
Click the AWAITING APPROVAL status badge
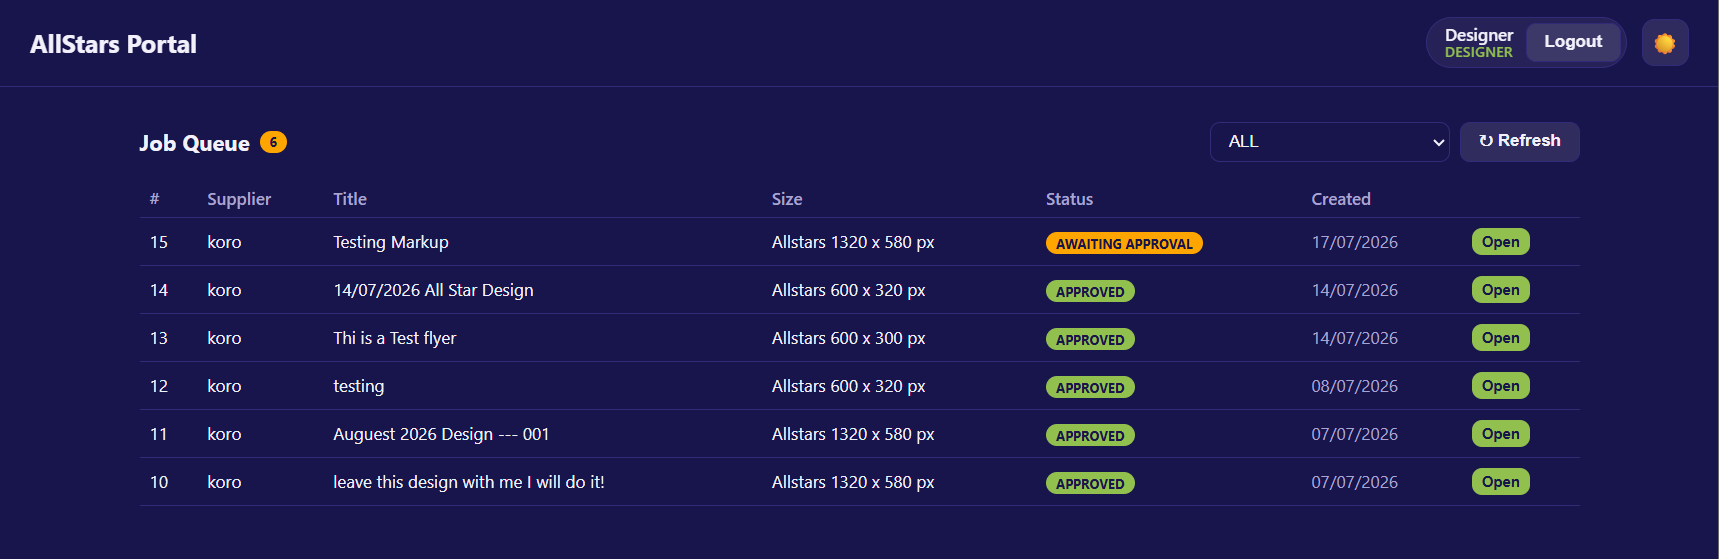tap(1124, 243)
